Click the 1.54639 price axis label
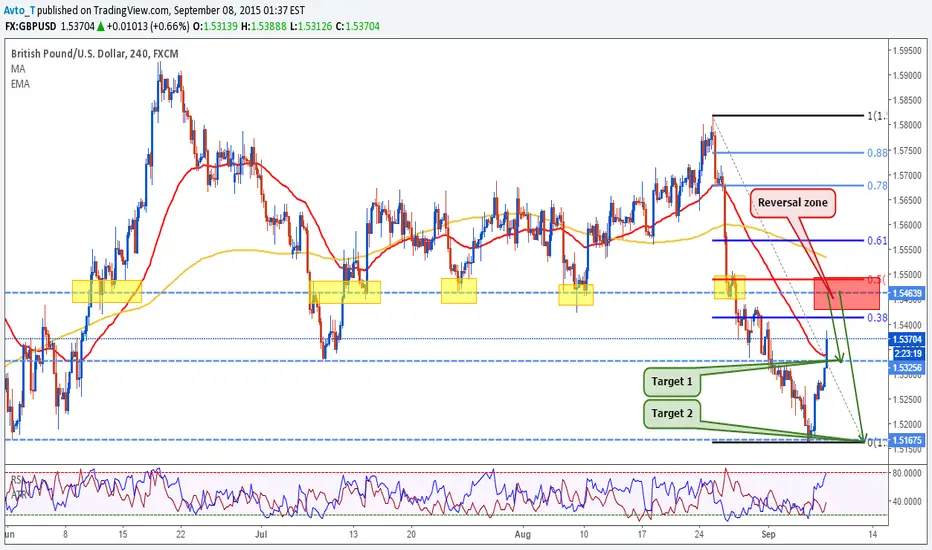 click(907, 293)
